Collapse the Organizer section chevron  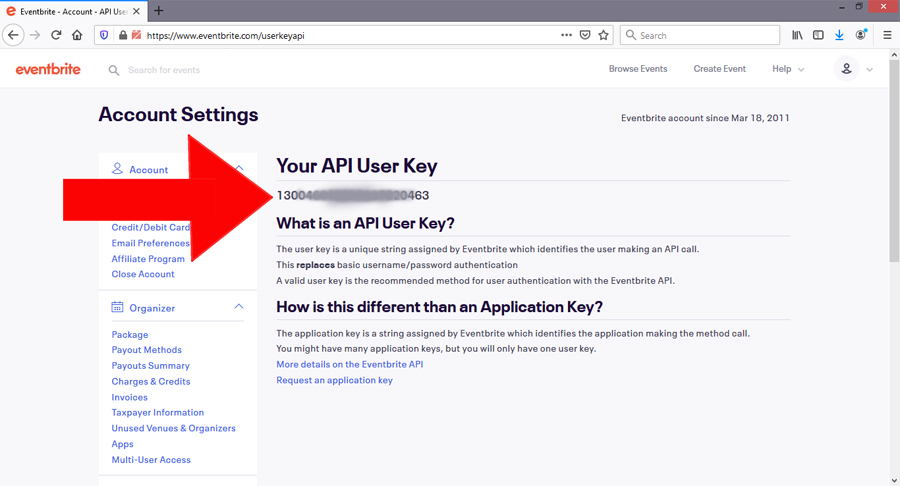point(239,307)
